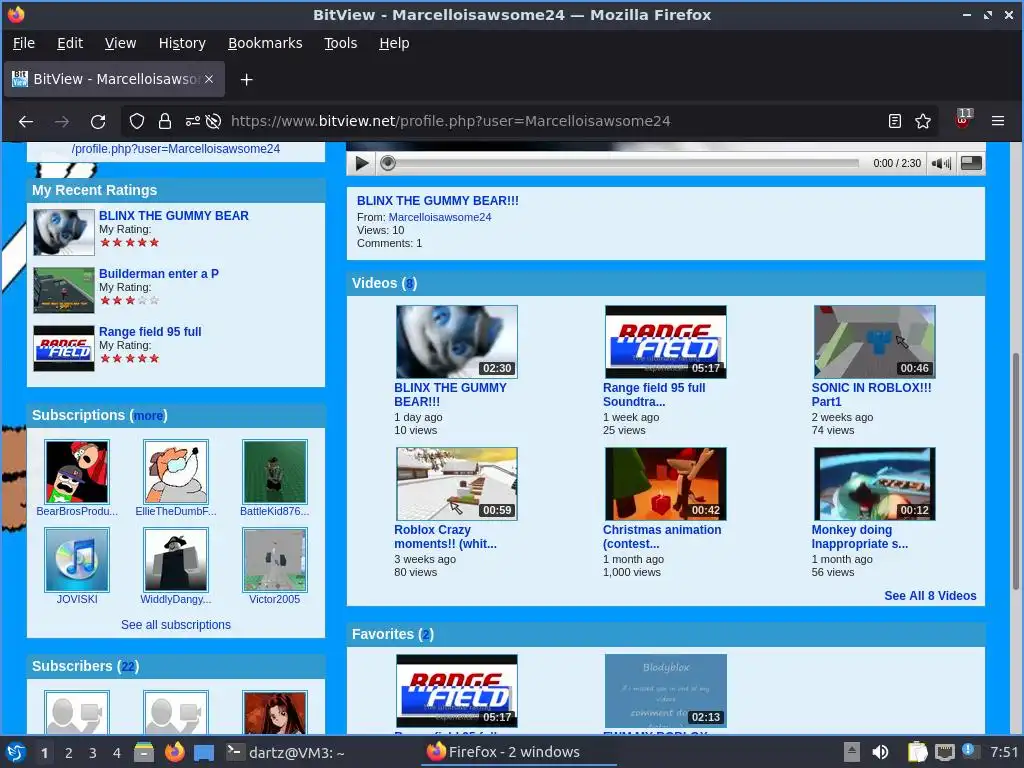Go back with the browser back arrow
The width and height of the screenshot is (1024, 768).
(26, 121)
